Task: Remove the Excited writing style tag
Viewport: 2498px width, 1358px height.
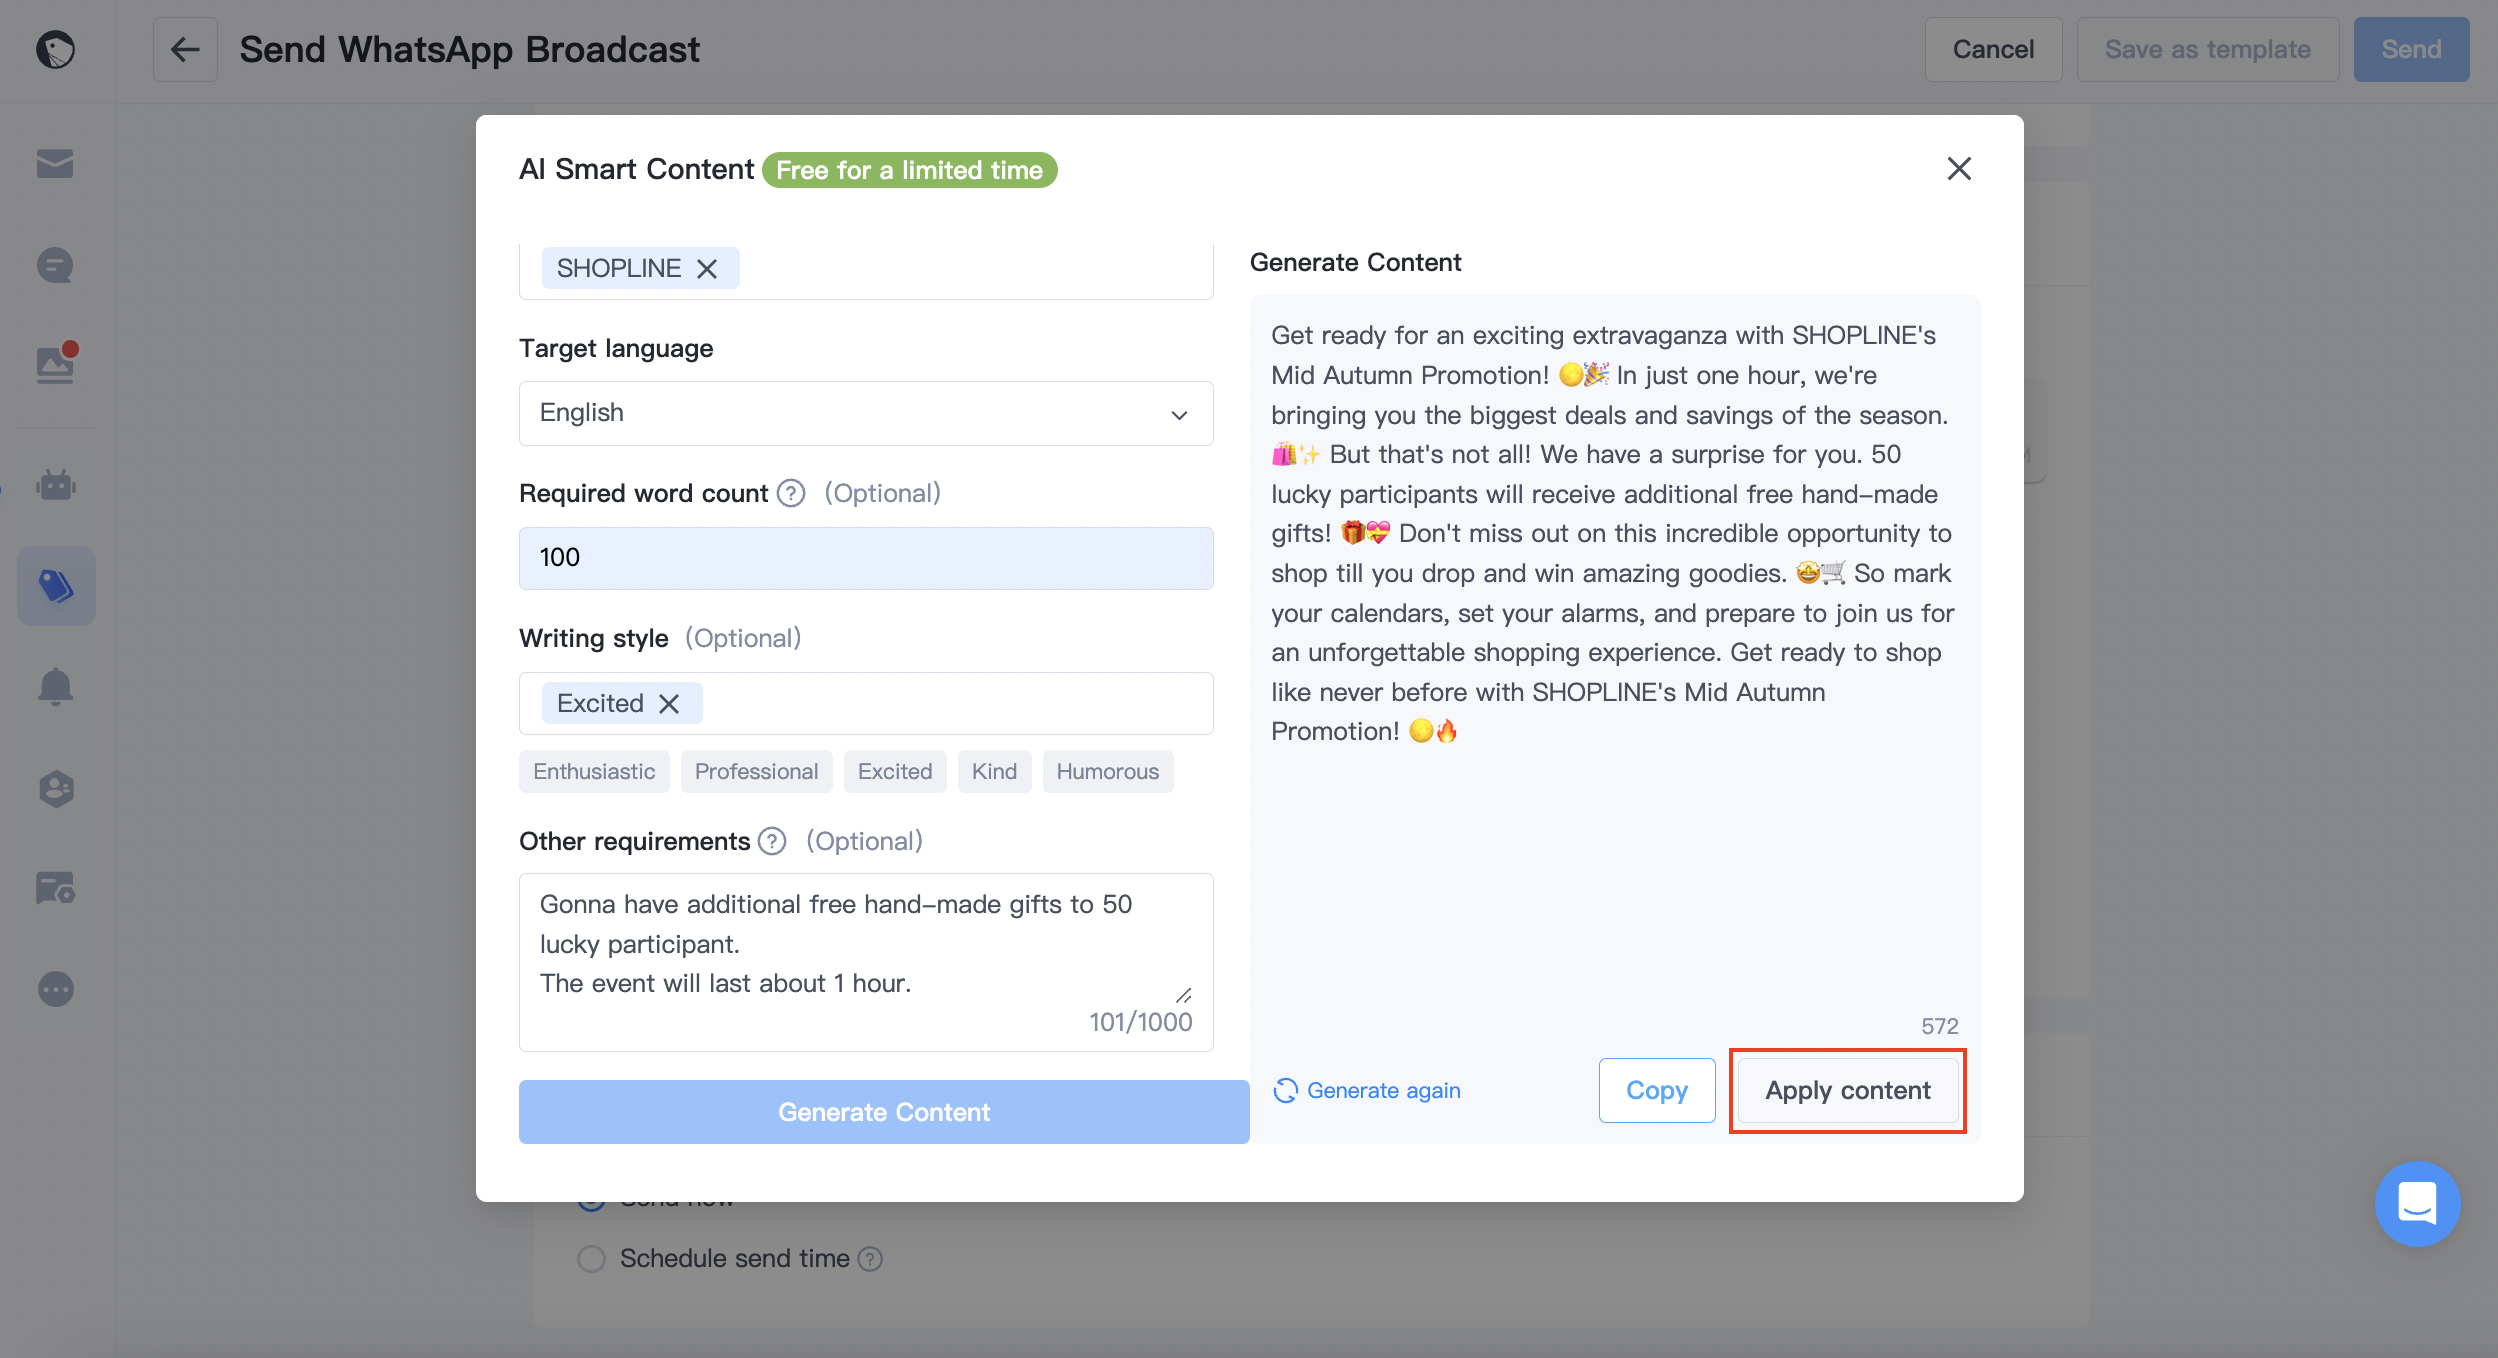Action: (x=669, y=704)
